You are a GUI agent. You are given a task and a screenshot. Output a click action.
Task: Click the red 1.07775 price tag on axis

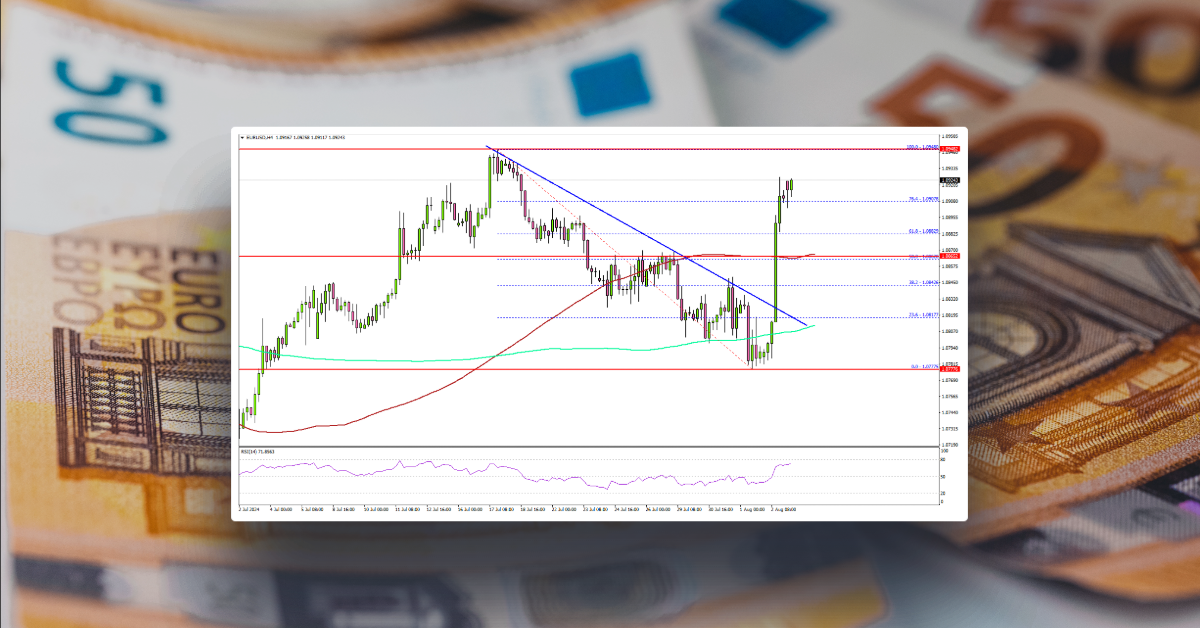tap(950, 367)
